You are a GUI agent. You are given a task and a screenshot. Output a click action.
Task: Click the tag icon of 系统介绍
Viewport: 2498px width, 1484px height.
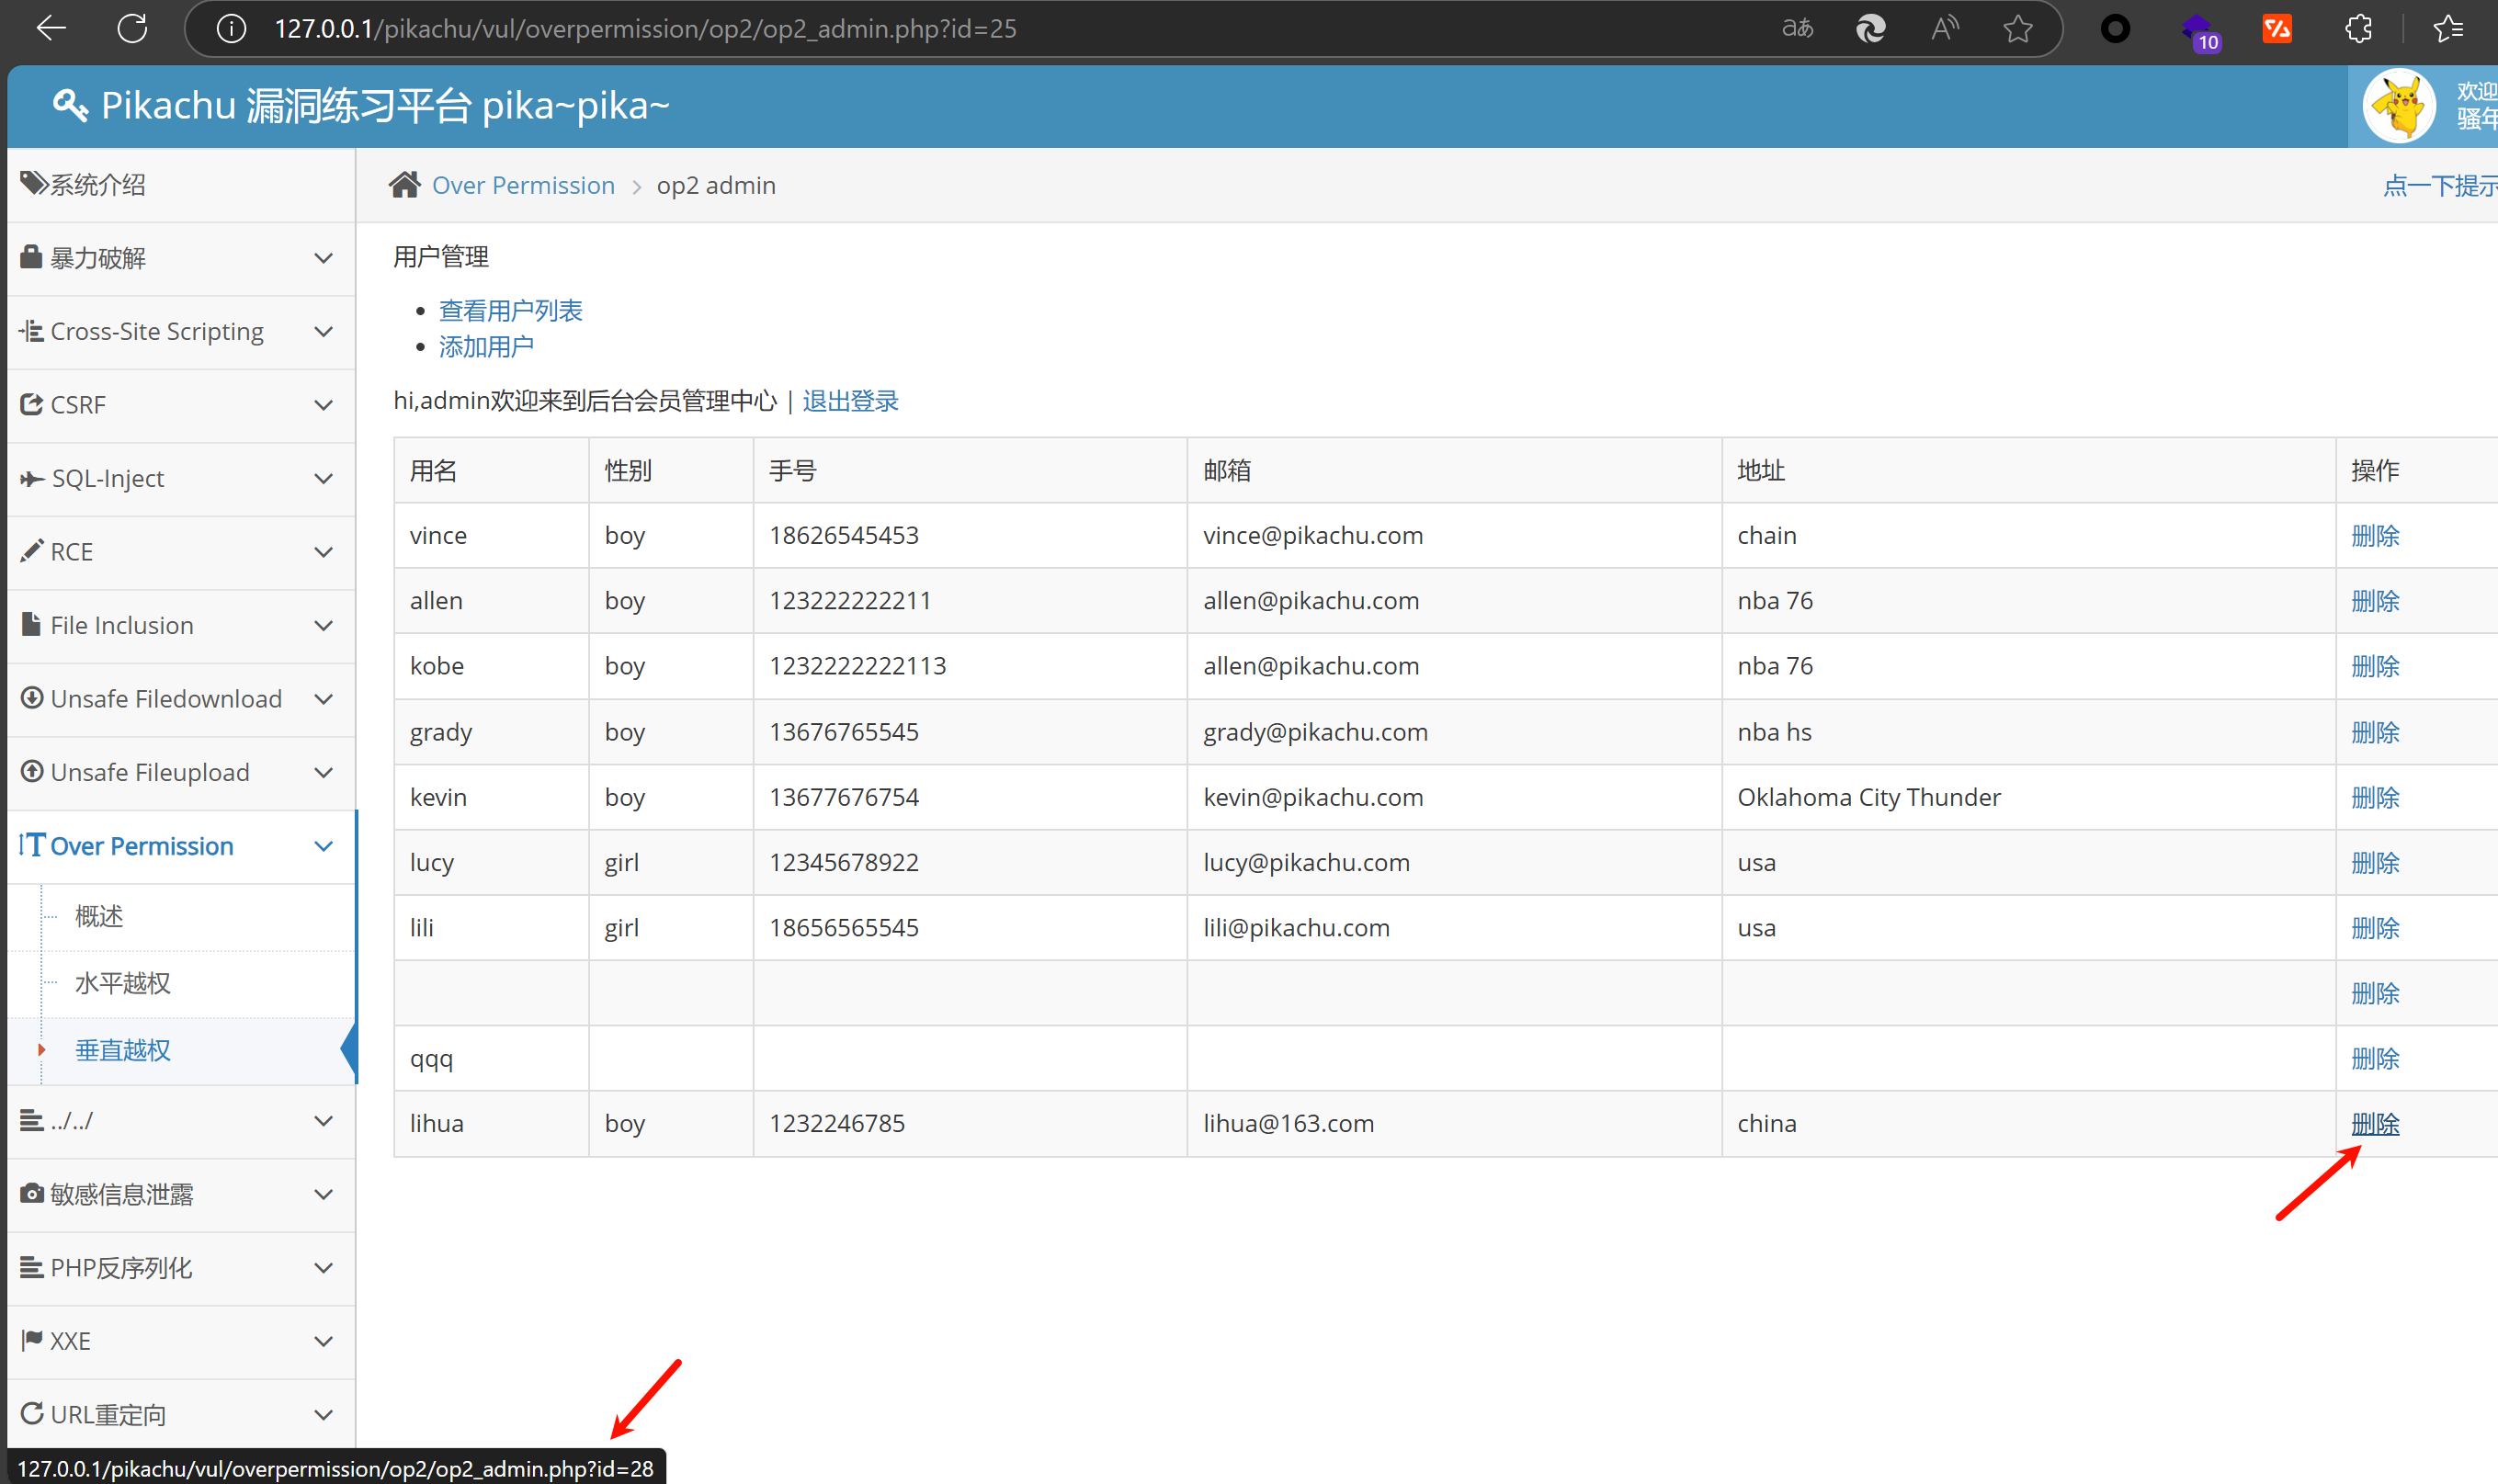(34, 183)
